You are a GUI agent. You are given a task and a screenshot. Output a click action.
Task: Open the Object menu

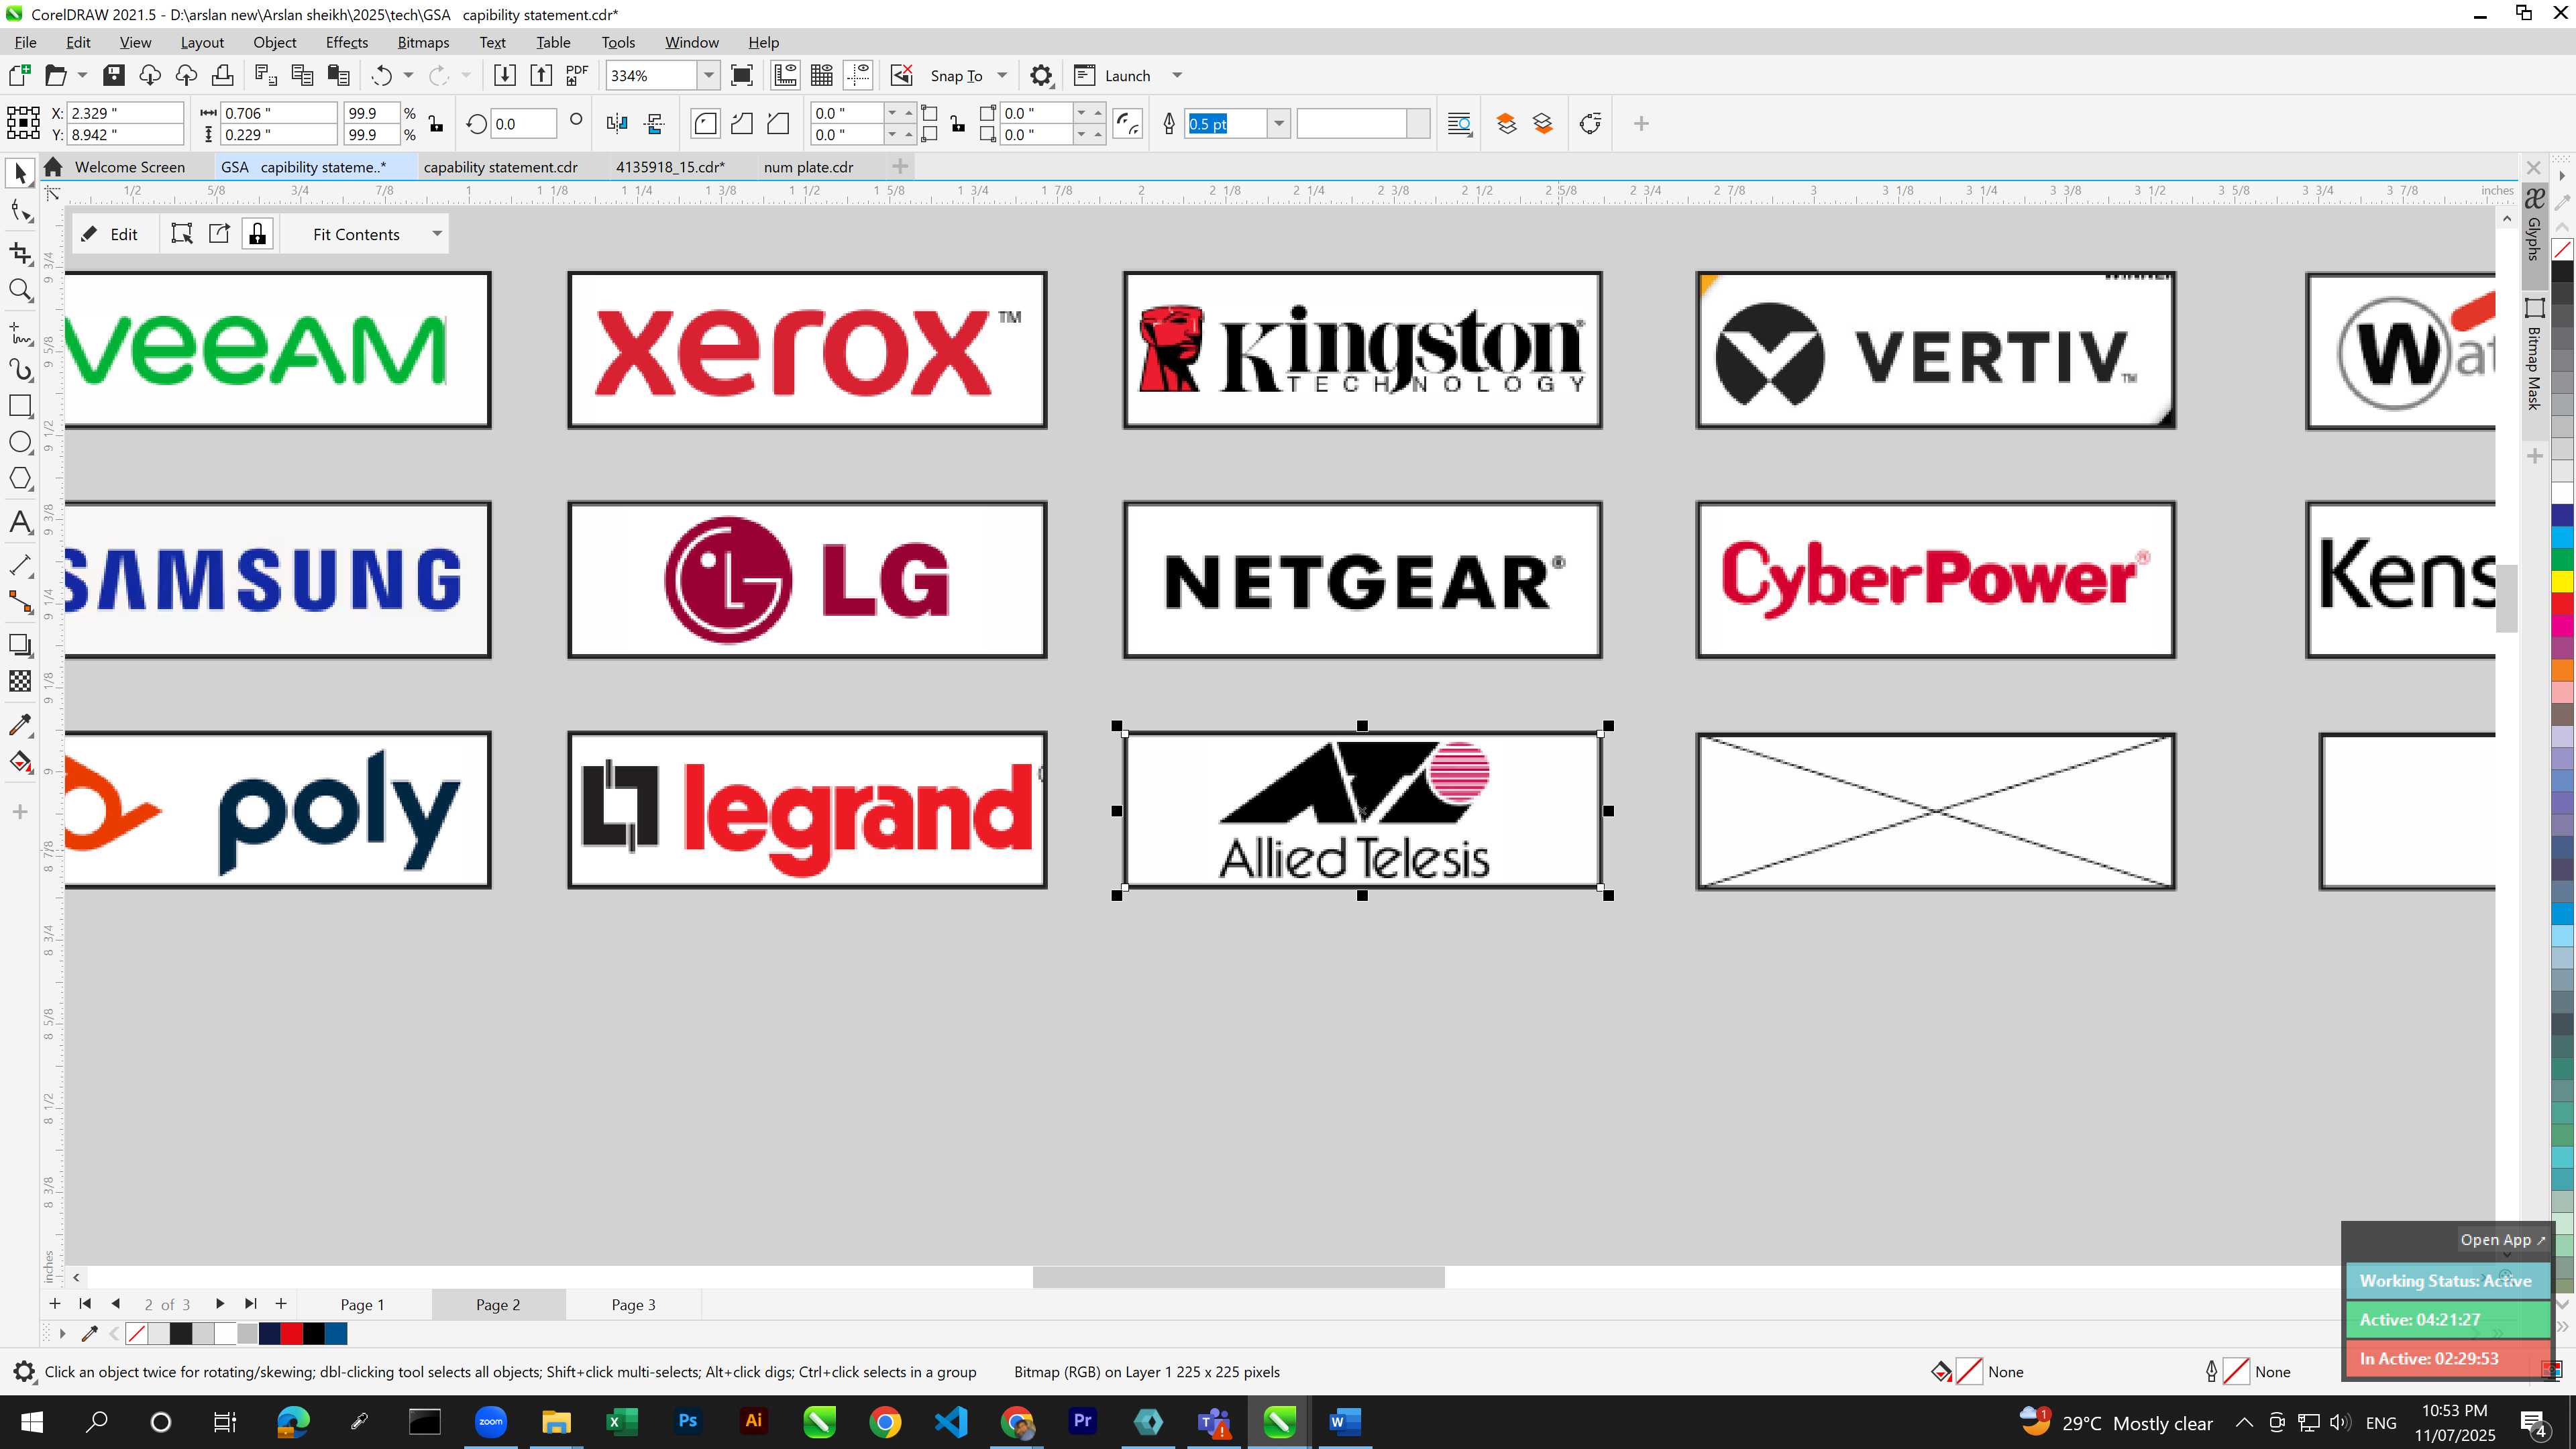point(274,42)
